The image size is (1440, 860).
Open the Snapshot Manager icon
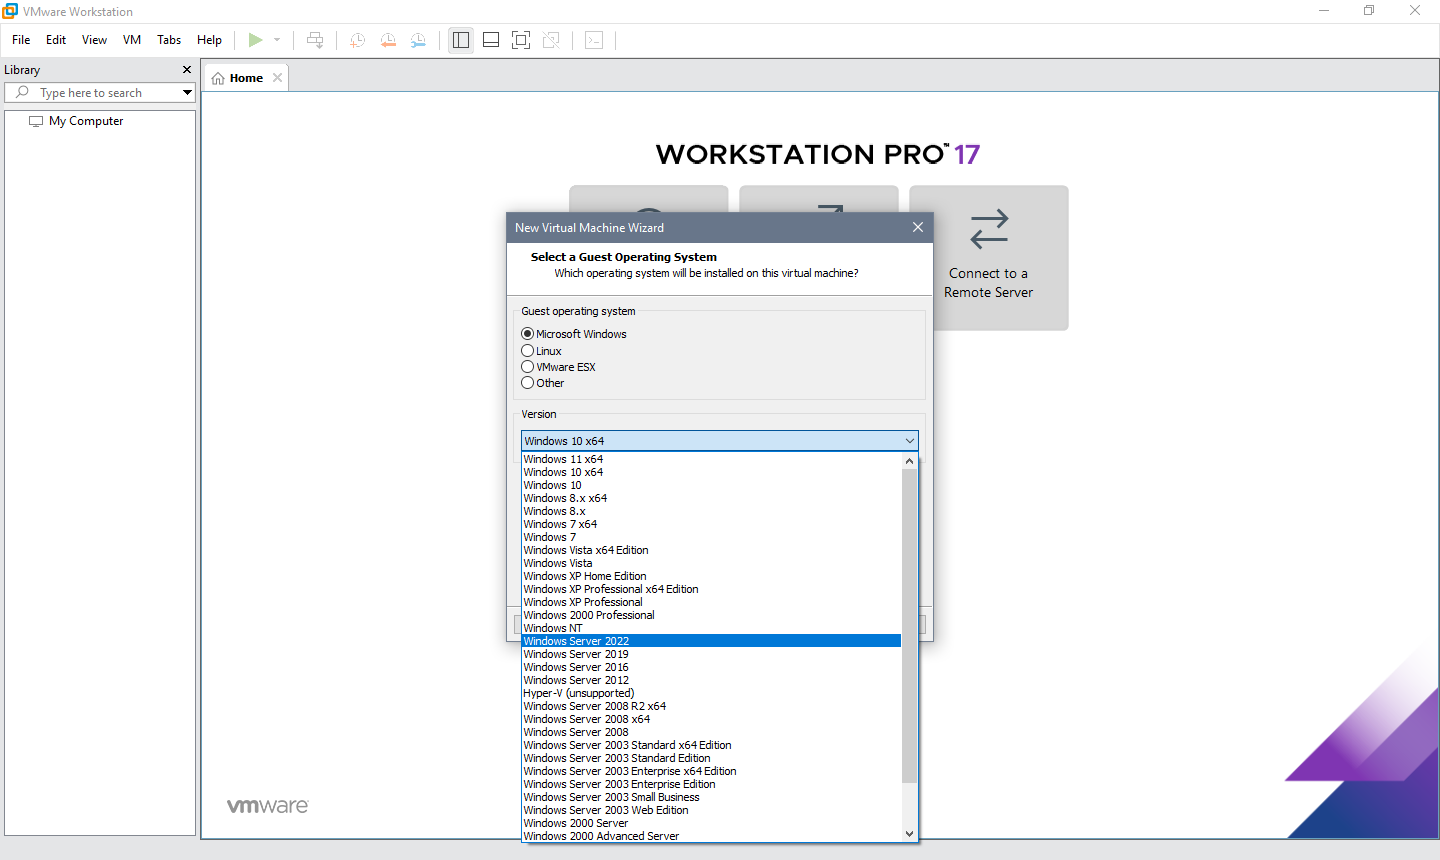pos(418,40)
